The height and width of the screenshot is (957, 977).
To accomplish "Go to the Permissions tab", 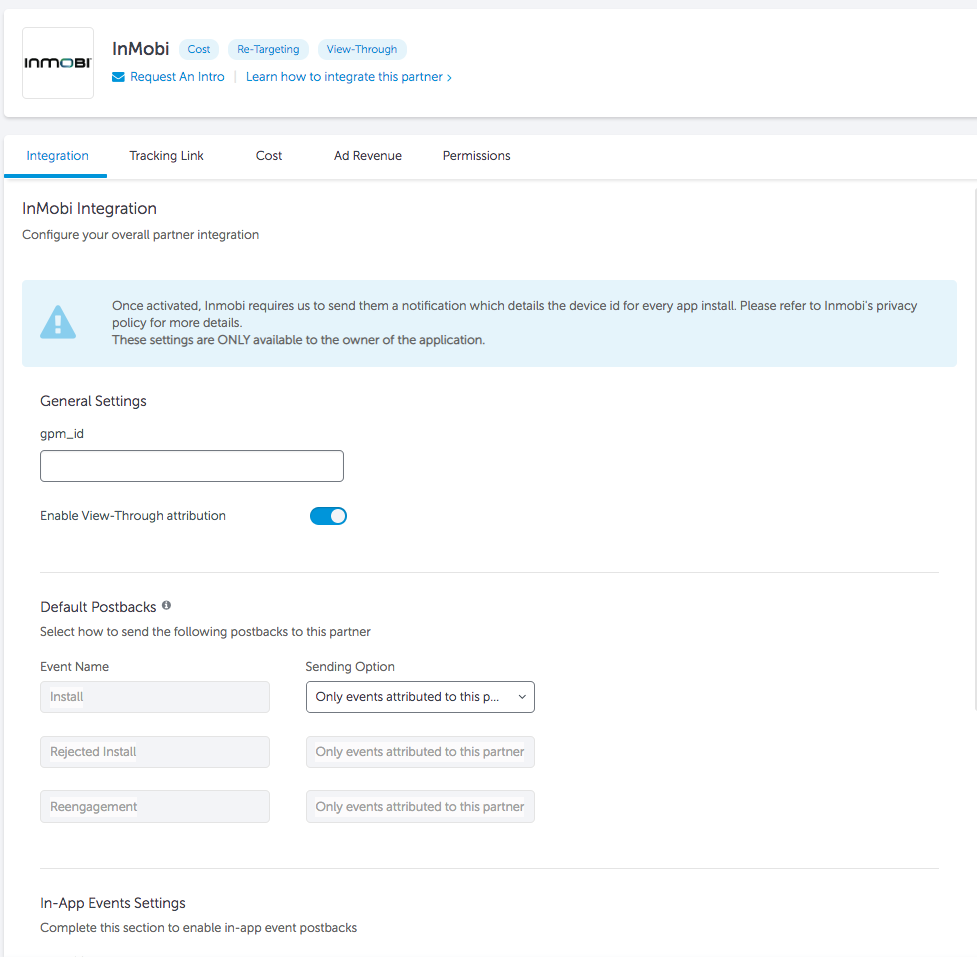I will (477, 156).
